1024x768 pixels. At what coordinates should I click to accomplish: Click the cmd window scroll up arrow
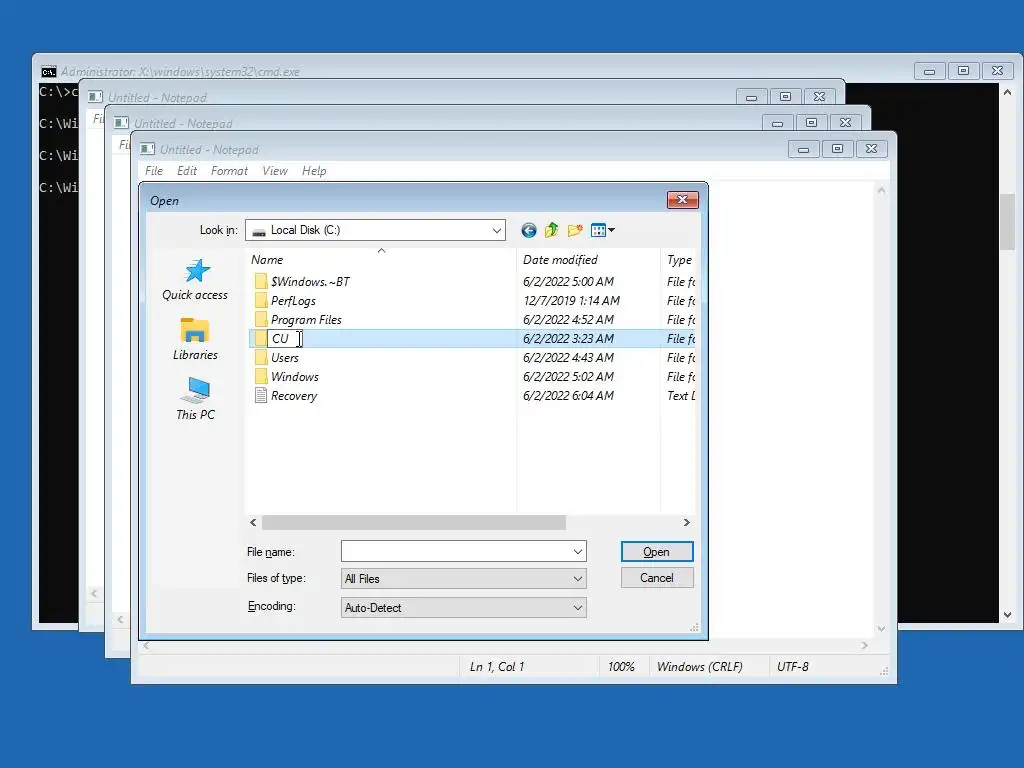(1008, 93)
